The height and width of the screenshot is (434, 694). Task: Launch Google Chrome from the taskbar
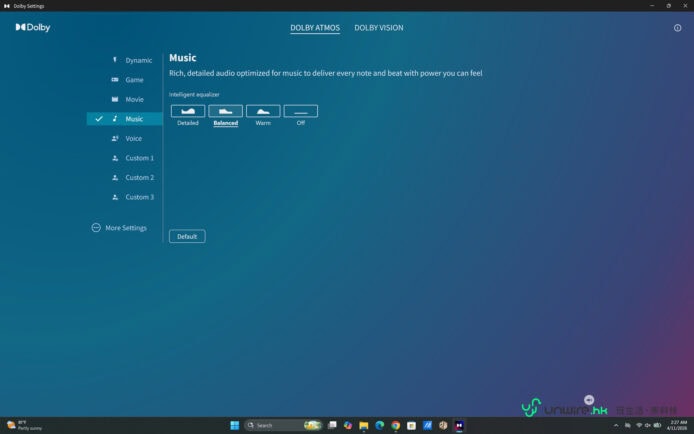(x=396, y=425)
